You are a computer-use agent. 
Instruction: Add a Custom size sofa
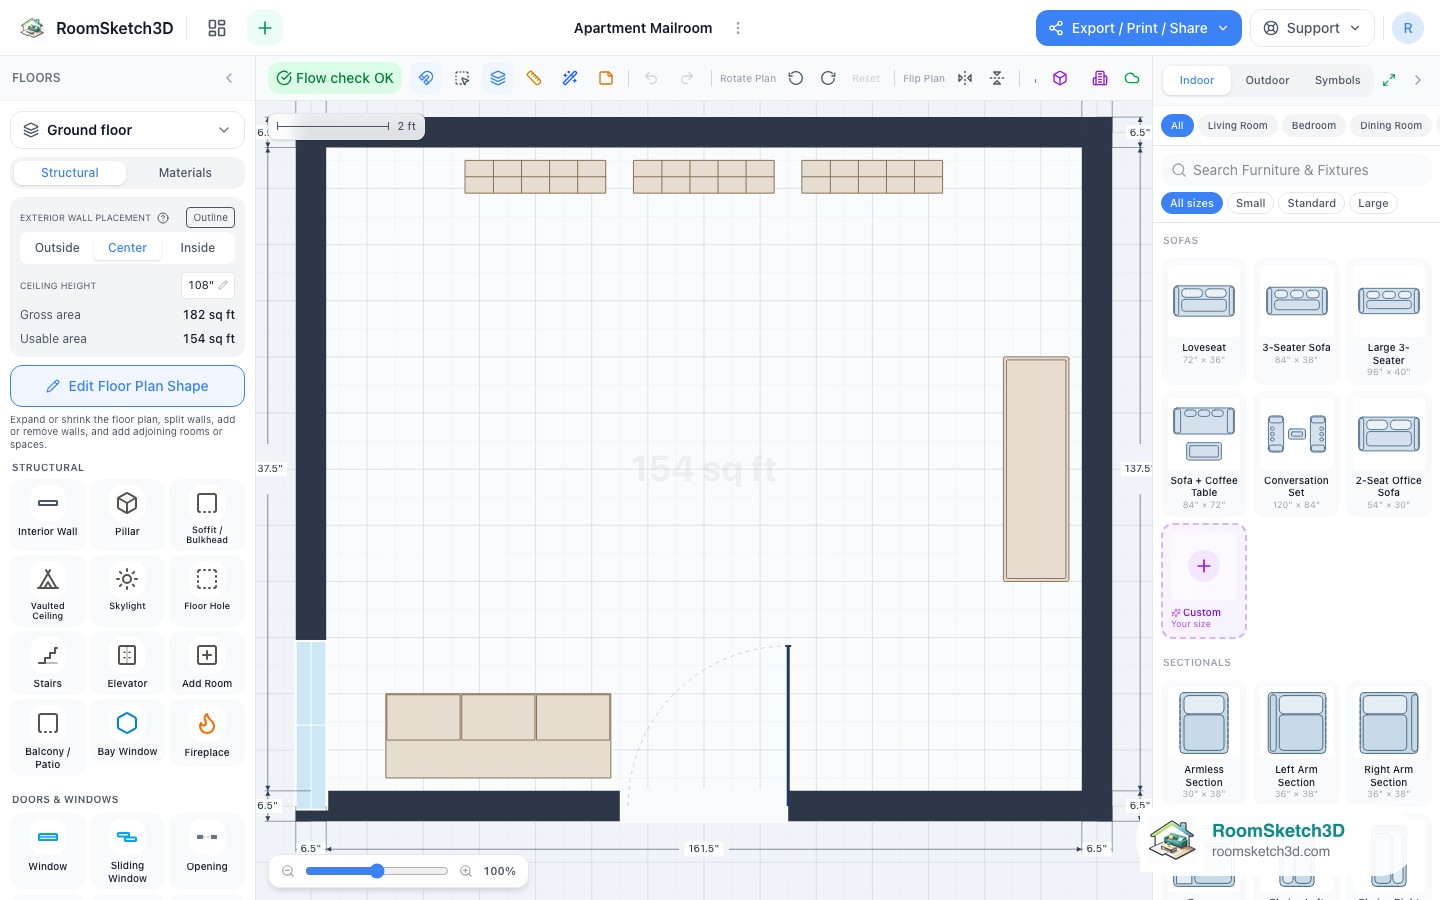coord(1204,581)
